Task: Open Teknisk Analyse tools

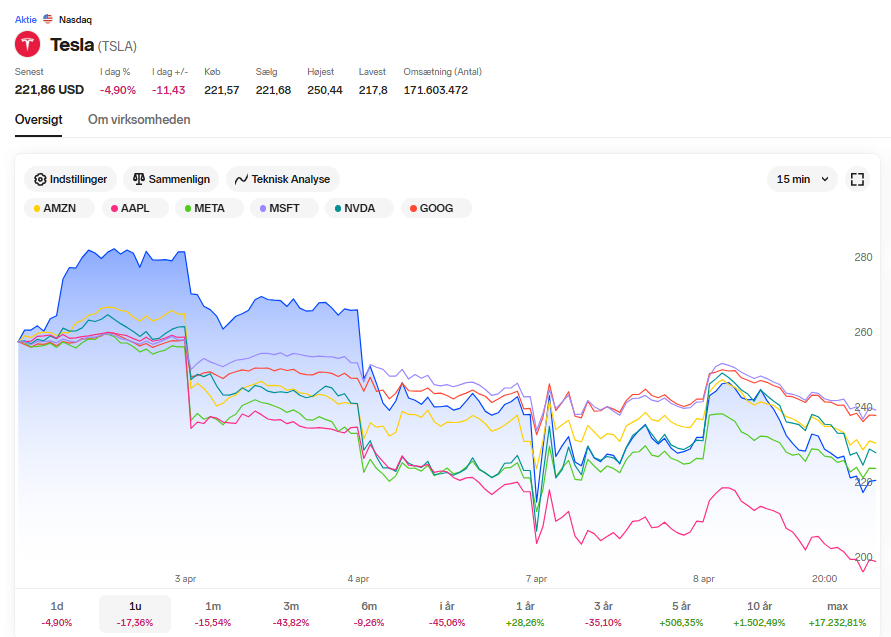Action: [x=282, y=179]
